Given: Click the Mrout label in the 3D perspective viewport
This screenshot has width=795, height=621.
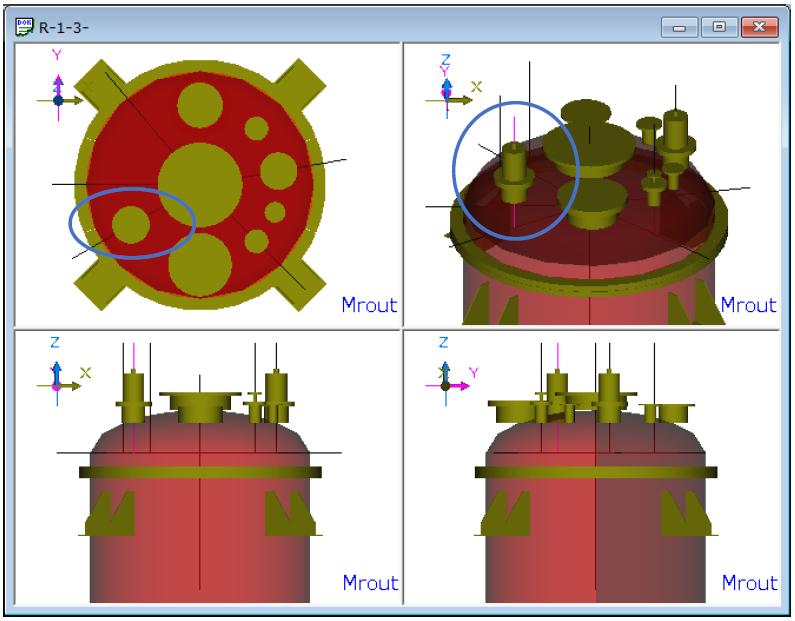Looking at the screenshot, I should tap(748, 305).
